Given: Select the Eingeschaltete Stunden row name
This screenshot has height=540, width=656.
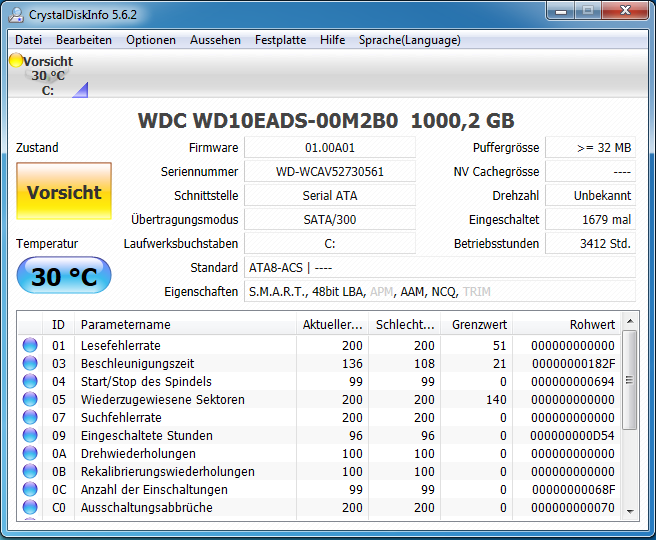Looking at the screenshot, I should (146, 435).
